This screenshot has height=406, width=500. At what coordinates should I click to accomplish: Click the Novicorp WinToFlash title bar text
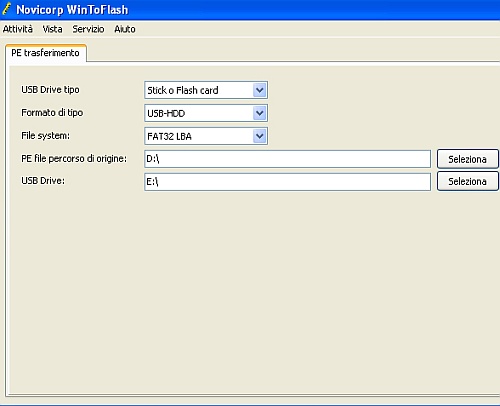pos(72,10)
